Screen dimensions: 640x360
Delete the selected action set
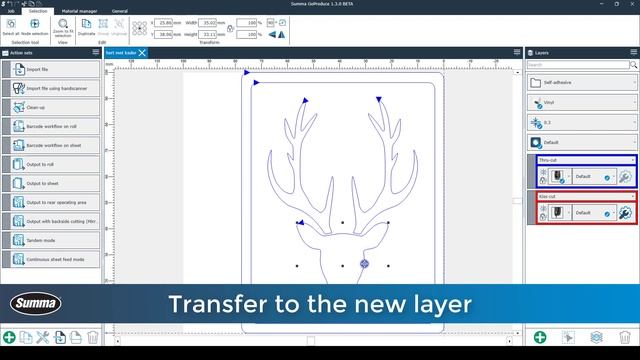coord(93,338)
